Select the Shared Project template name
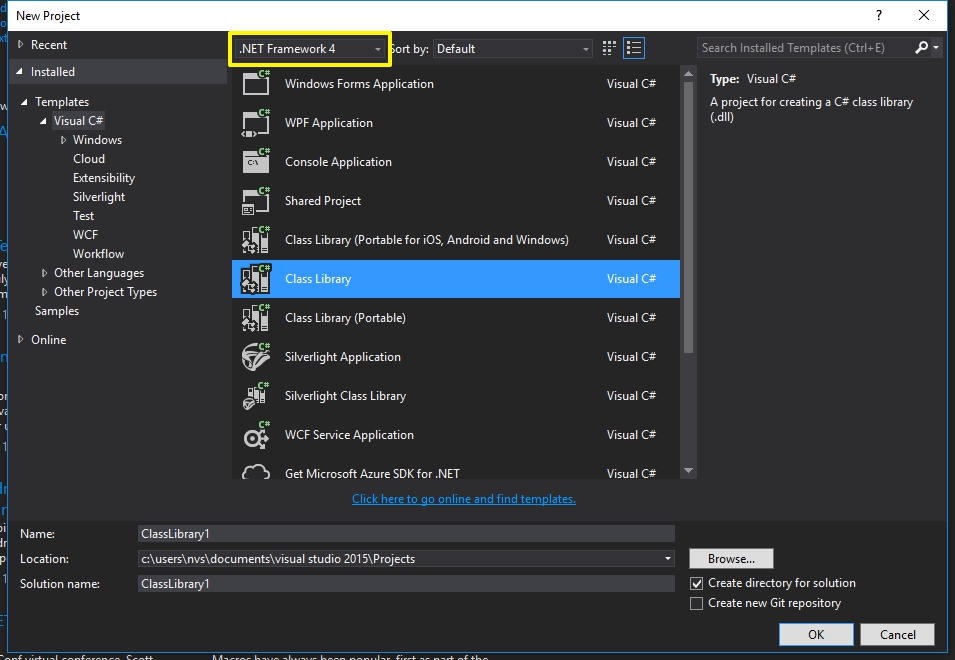This screenshot has height=660, width=955. [x=323, y=201]
